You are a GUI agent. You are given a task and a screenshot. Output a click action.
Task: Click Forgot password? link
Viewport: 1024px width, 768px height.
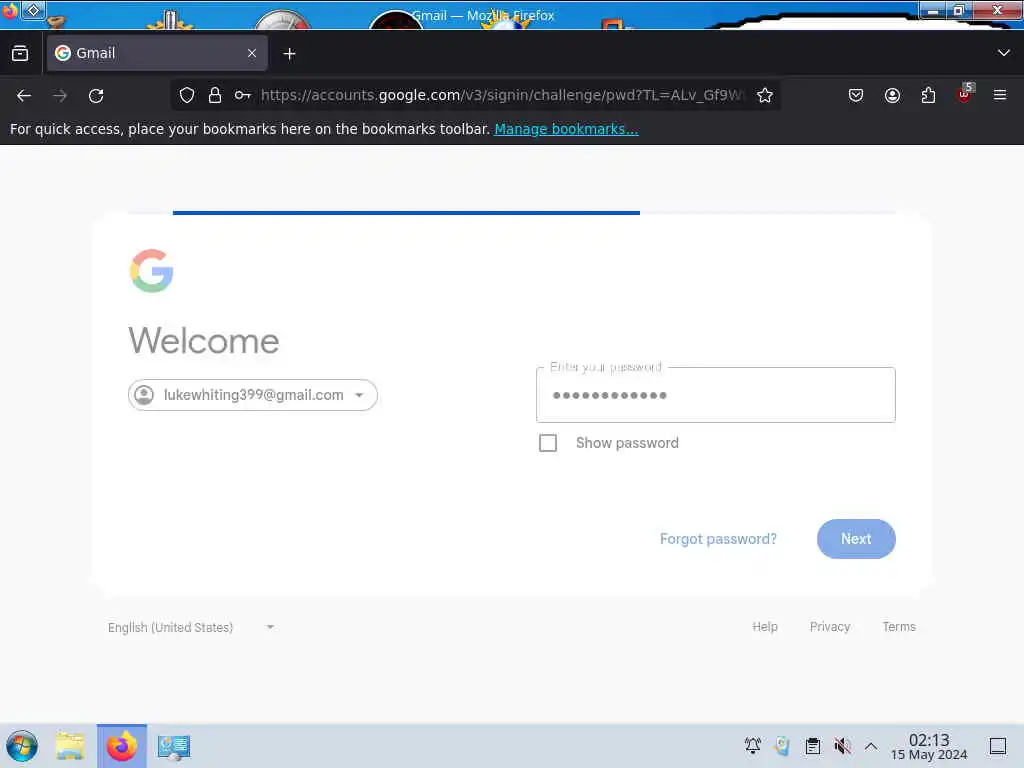coord(718,539)
